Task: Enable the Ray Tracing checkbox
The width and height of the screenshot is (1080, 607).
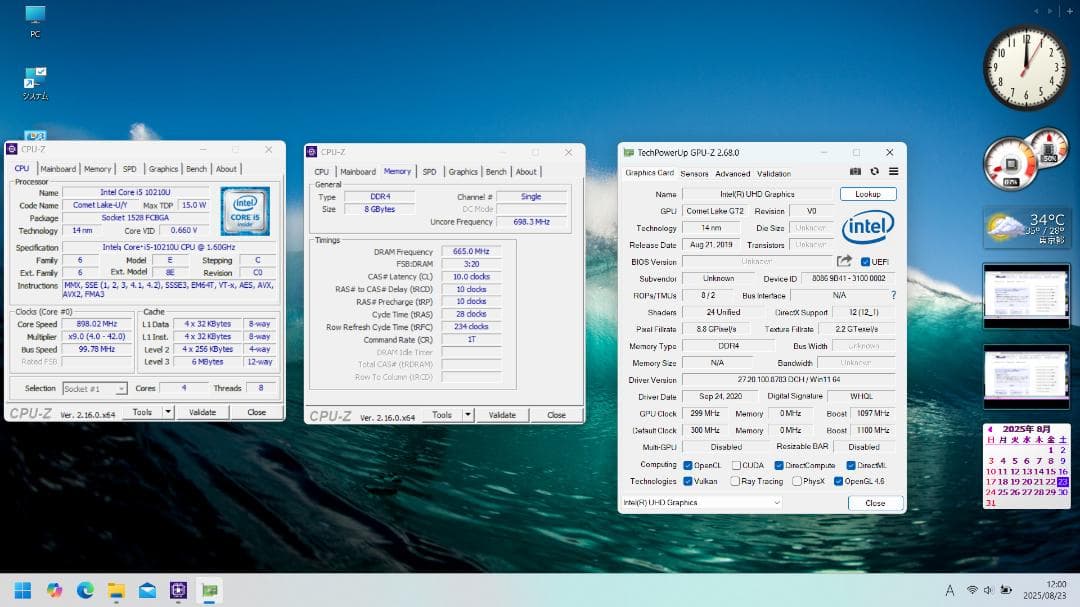Action: click(x=735, y=481)
